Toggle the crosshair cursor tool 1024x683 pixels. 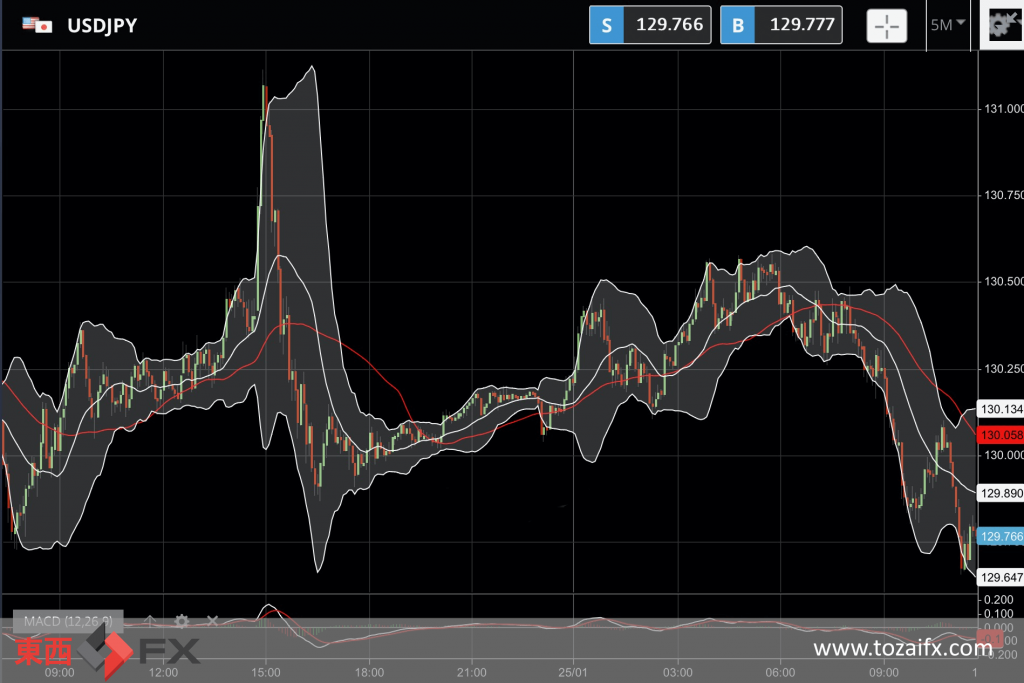coord(887,26)
